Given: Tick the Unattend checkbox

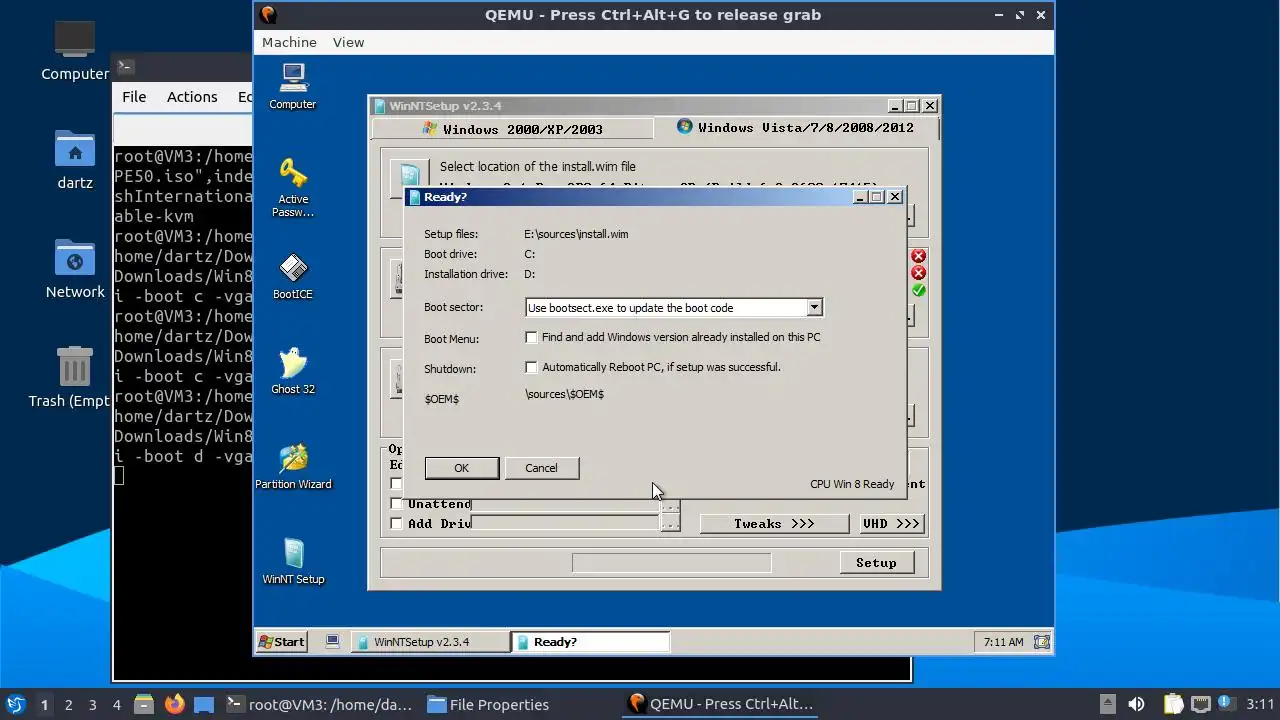Looking at the screenshot, I should point(396,504).
